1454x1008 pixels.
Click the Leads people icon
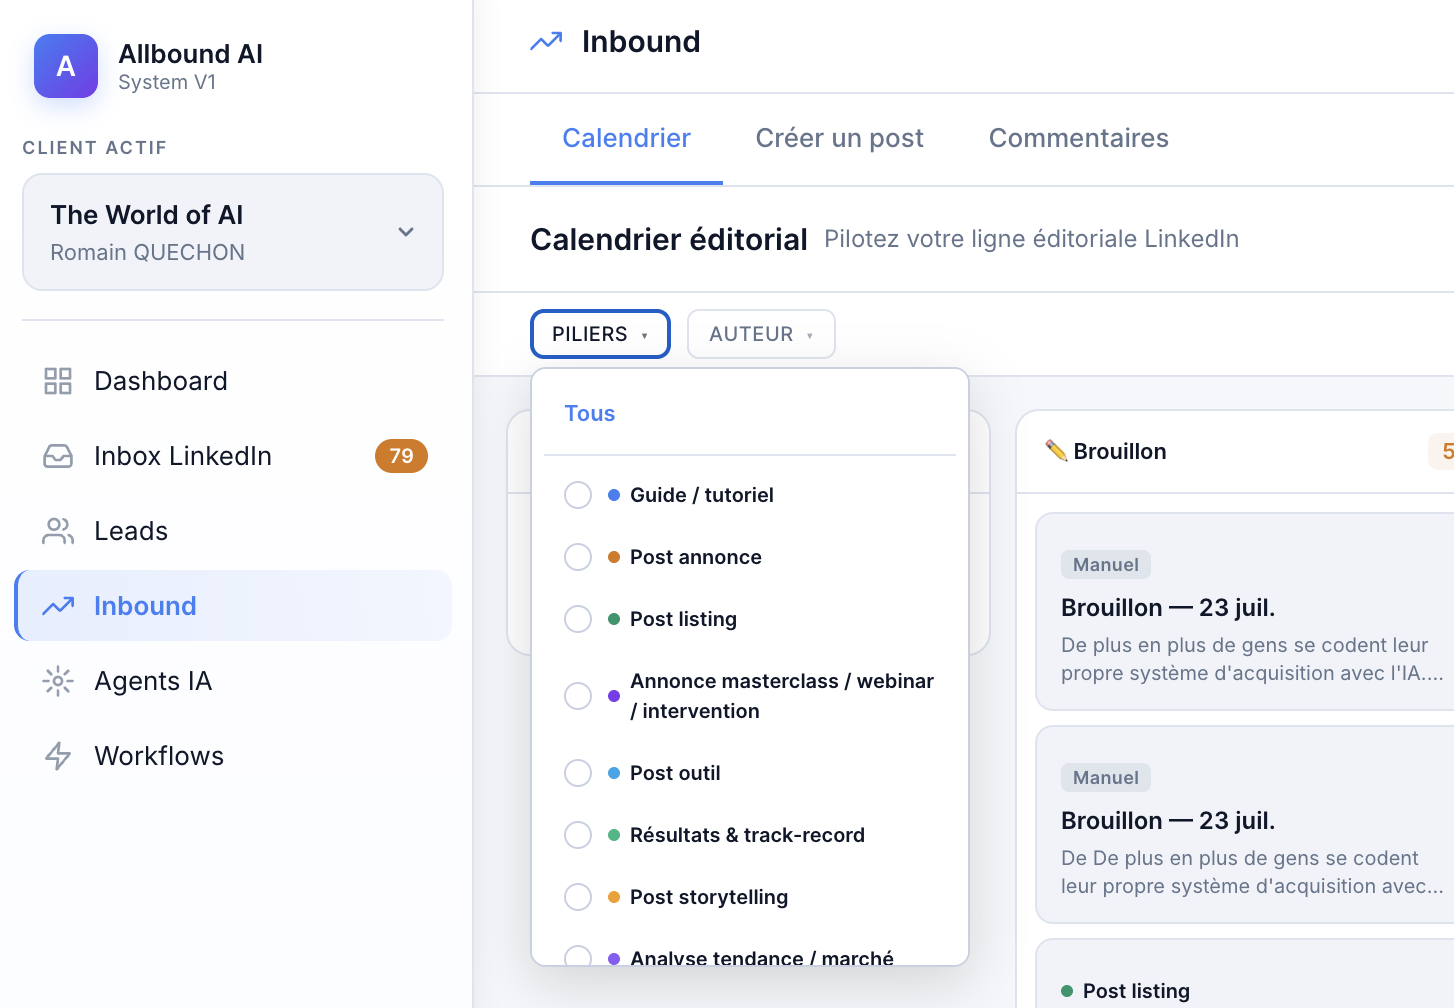click(58, 531)
